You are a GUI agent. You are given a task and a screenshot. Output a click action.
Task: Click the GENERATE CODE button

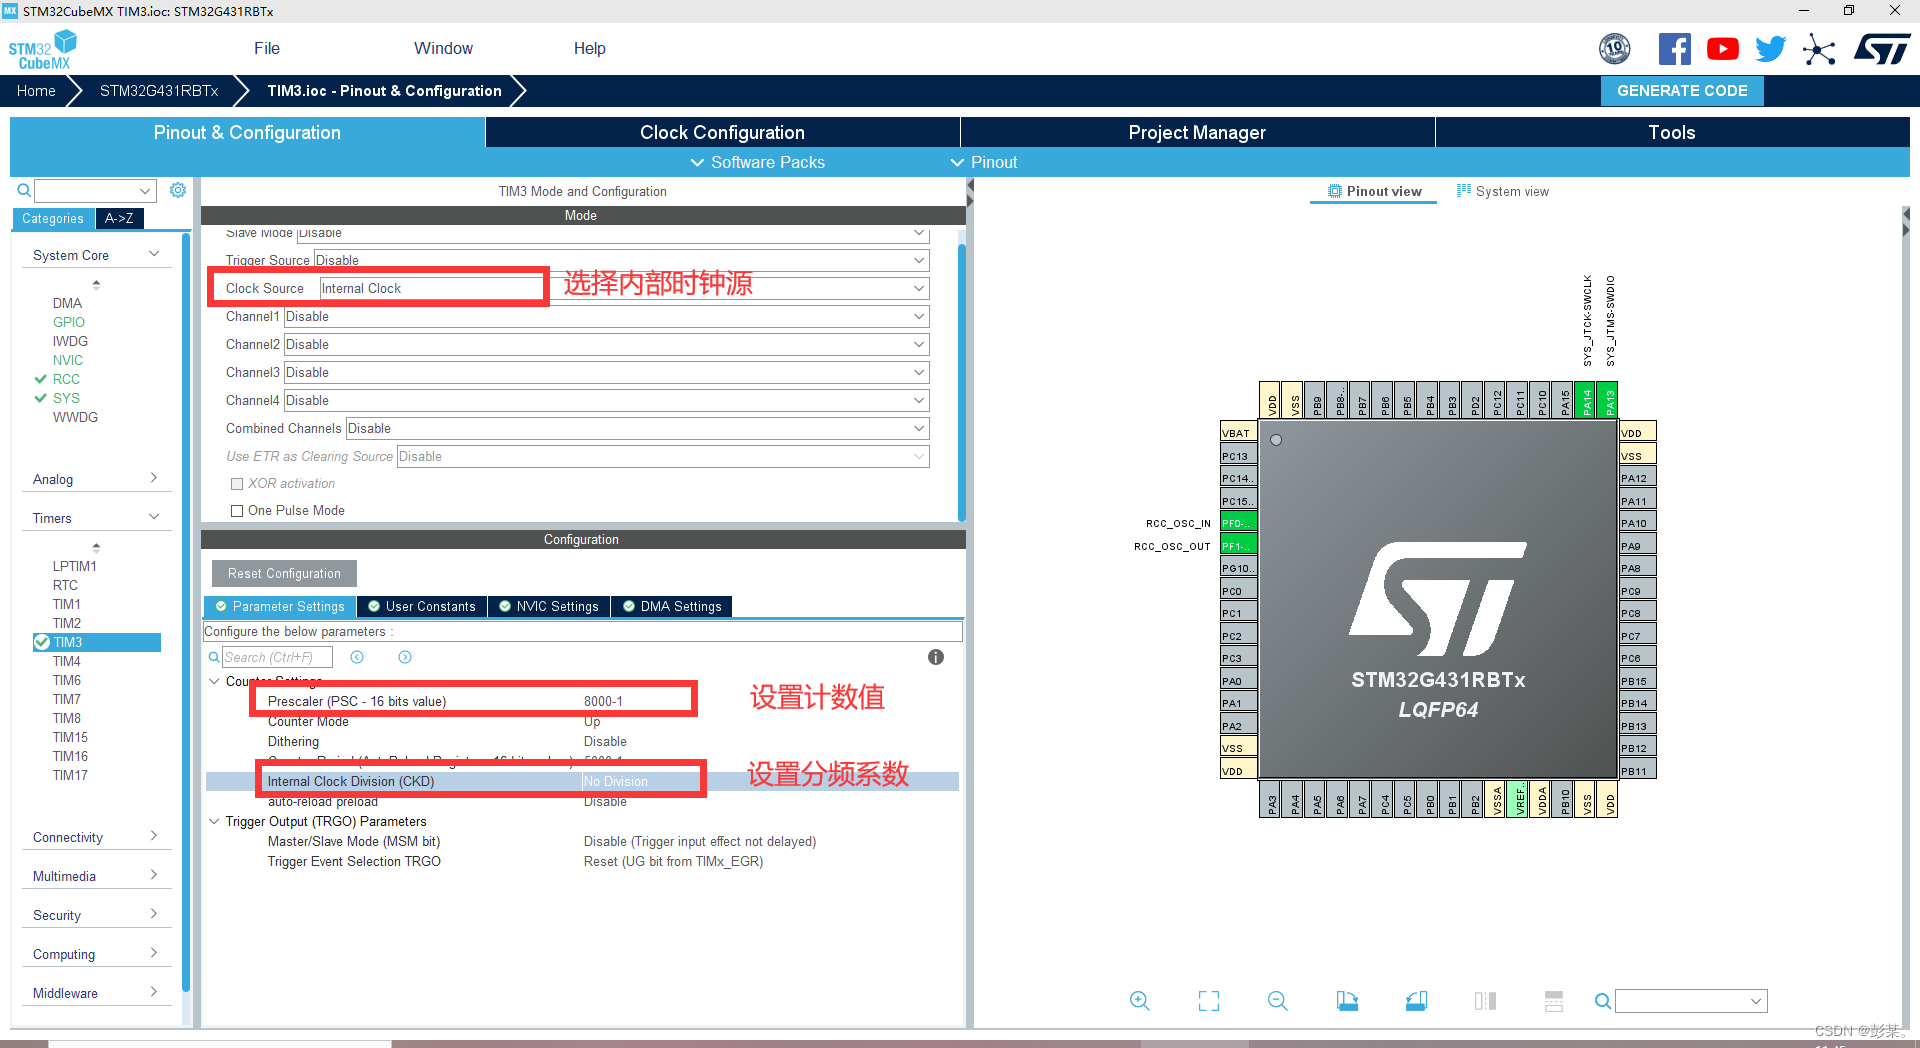click(x=1682, y=90)
